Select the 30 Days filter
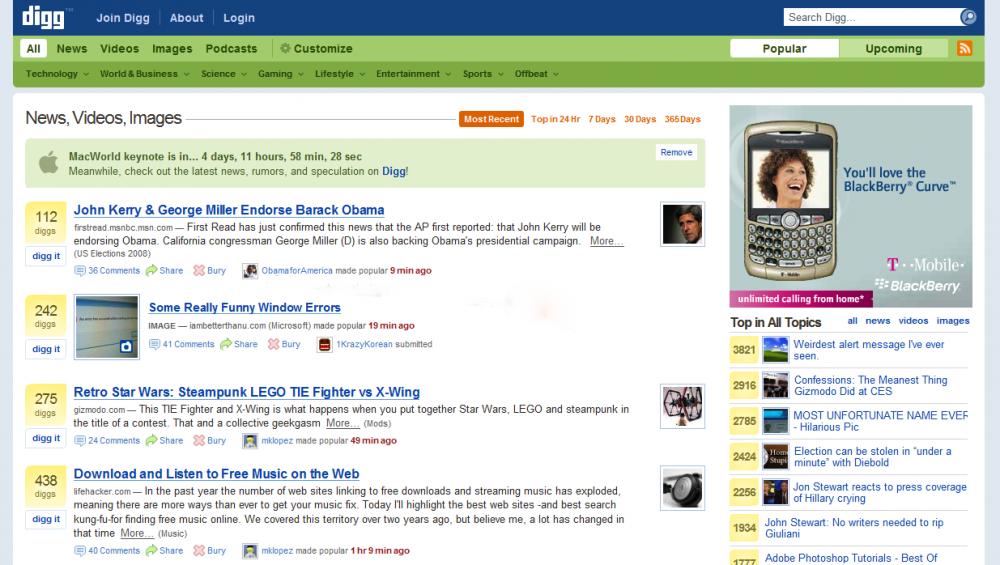 (x=640, y=119)
